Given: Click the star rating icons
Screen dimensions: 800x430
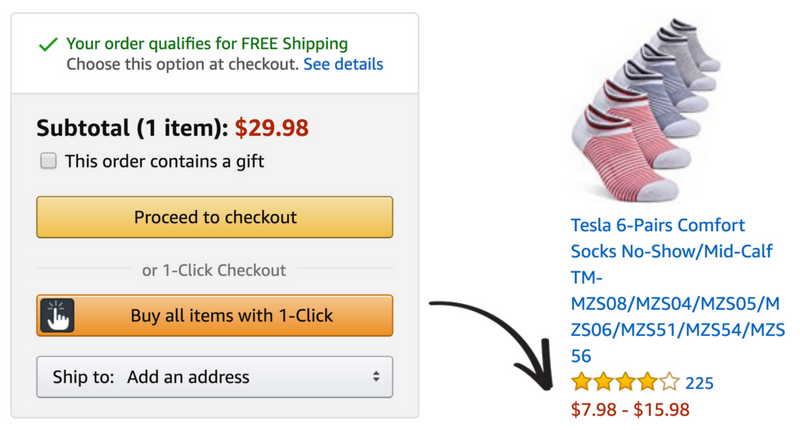Looking at the screenshot, I should click(x=625, y=382).
